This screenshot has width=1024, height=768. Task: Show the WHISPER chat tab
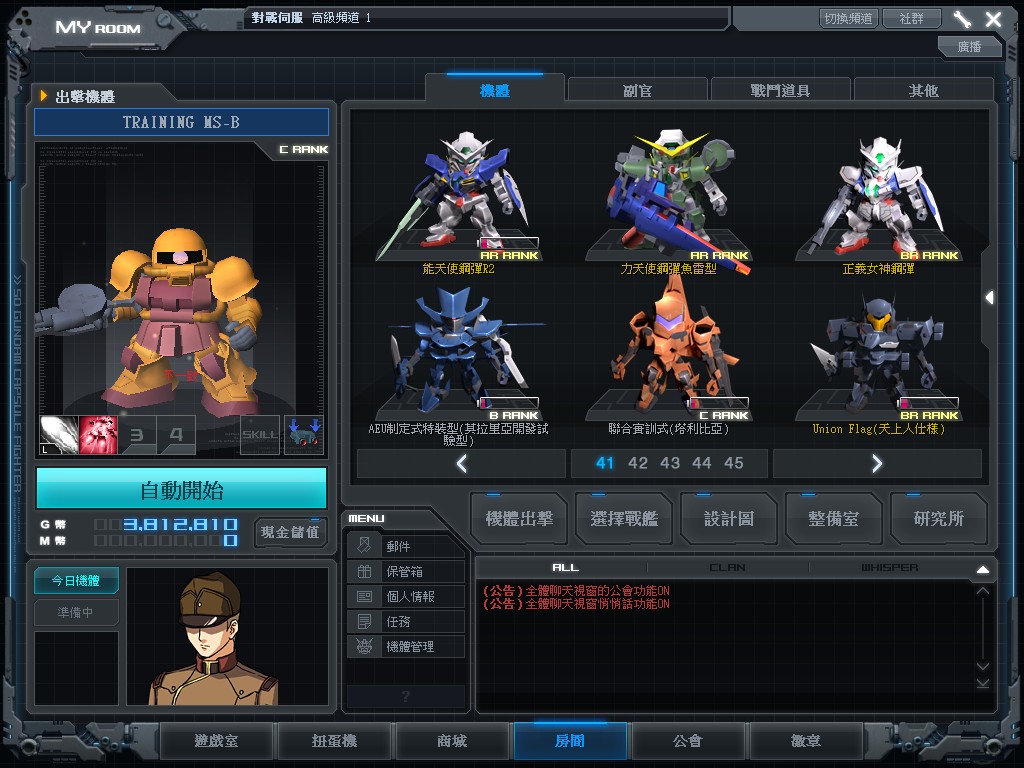pyautogui.click(x=889, y=568)
